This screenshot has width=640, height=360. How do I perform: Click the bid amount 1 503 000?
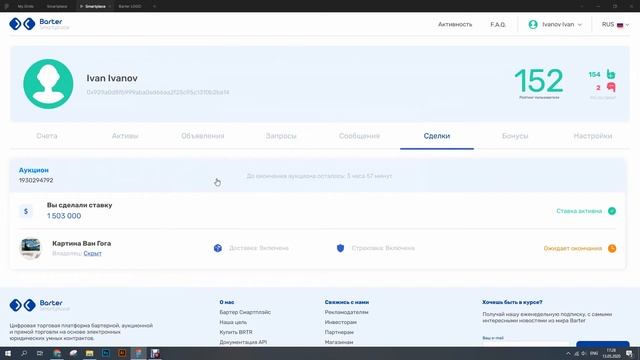[x=64, y=216]
